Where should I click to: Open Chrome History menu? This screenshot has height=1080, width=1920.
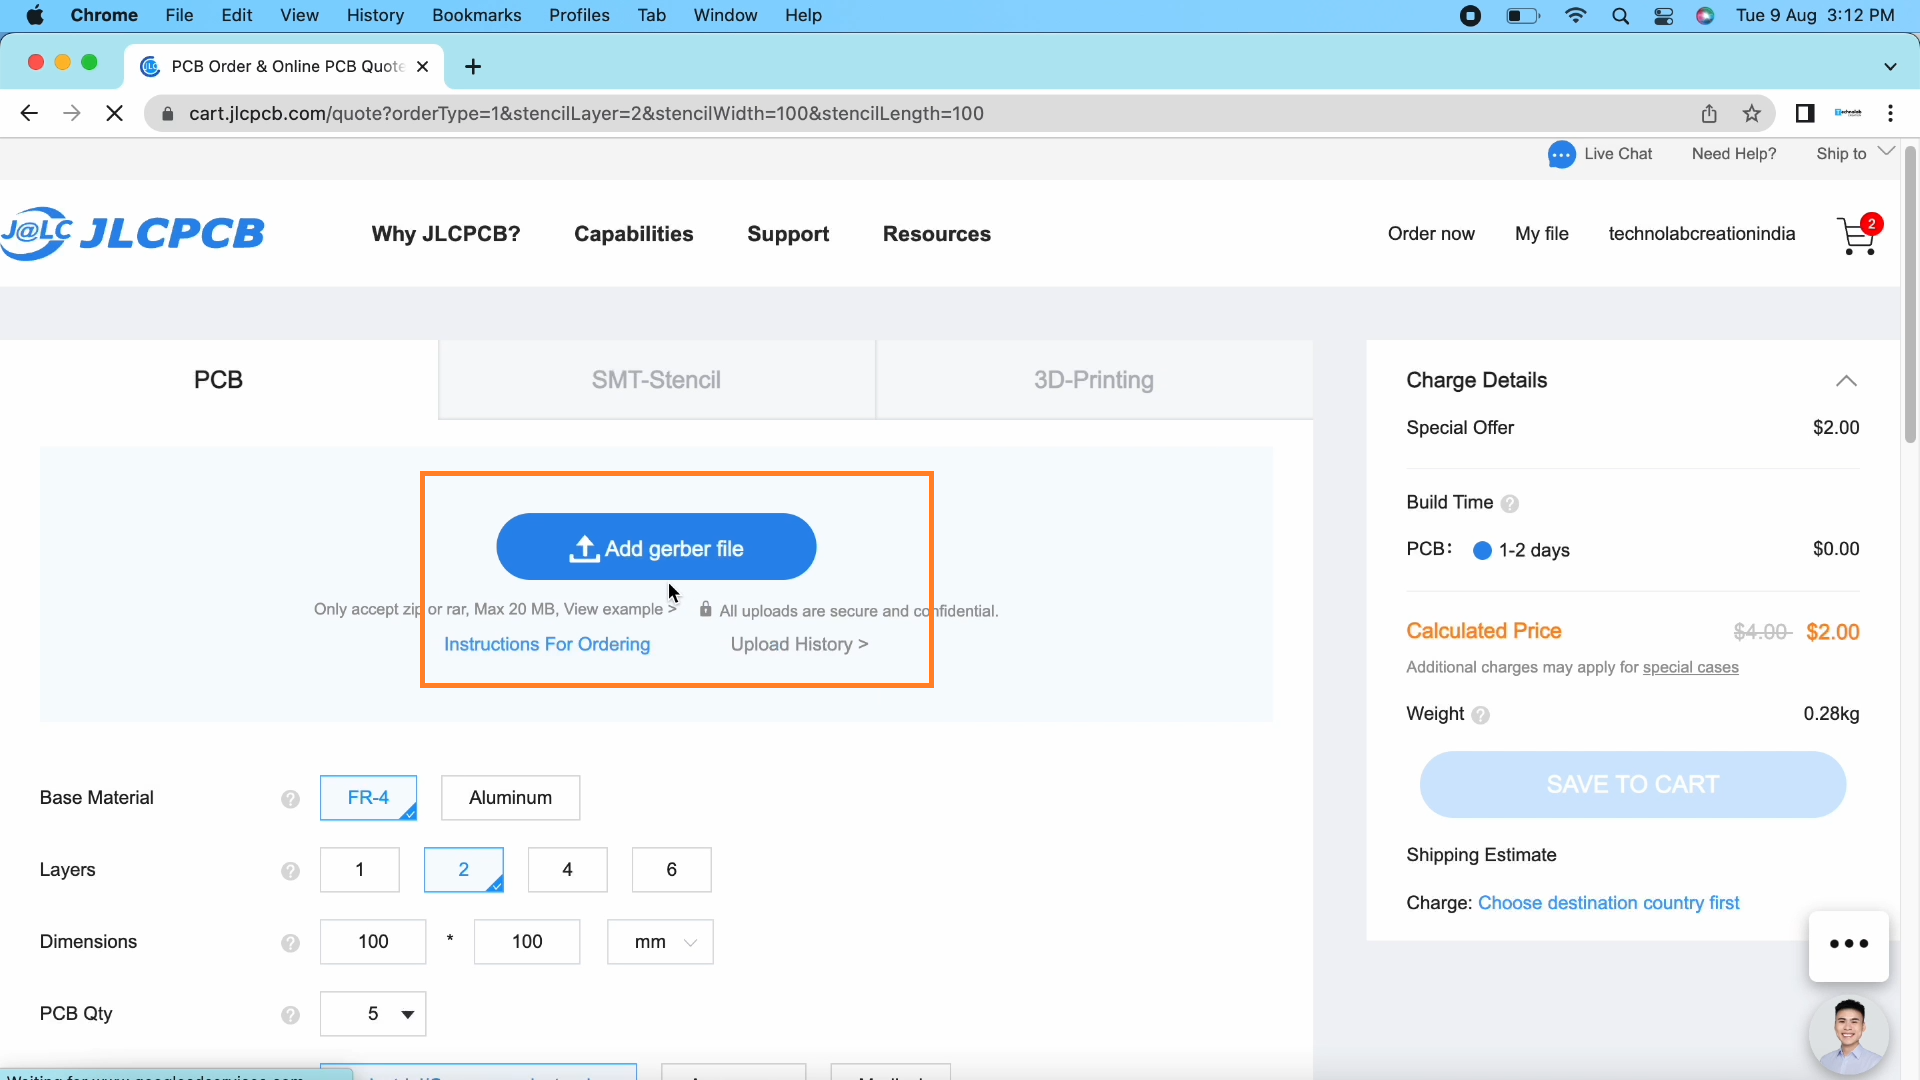click(375, 16)
